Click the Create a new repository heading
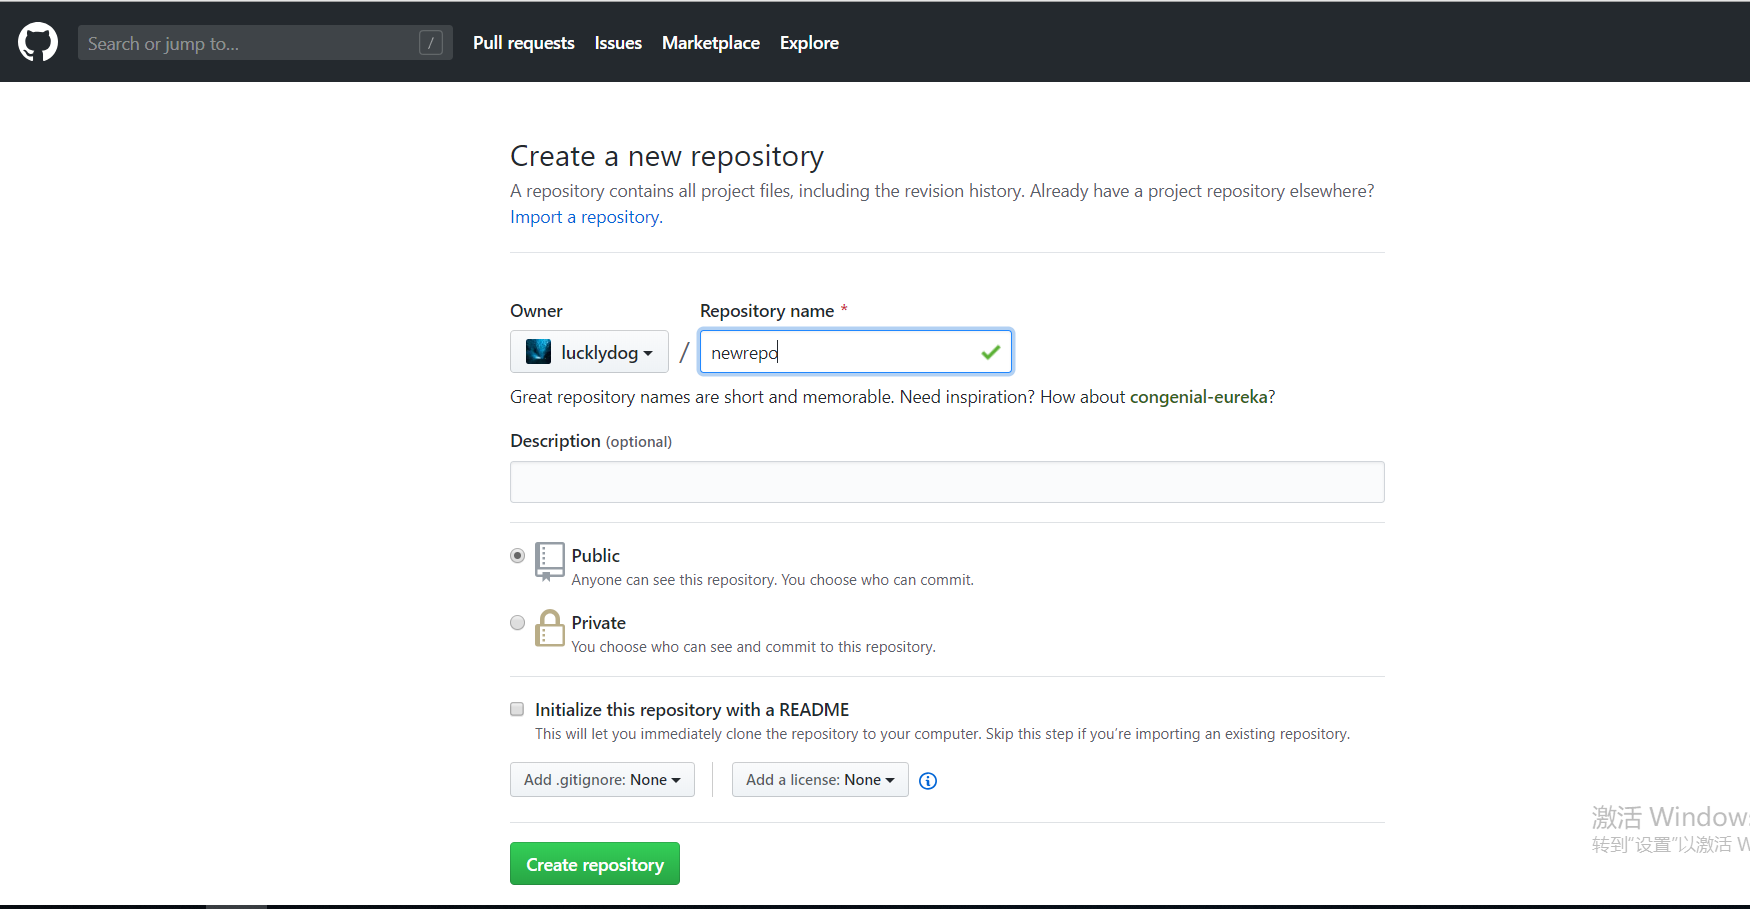 click(x=667, y=156)
